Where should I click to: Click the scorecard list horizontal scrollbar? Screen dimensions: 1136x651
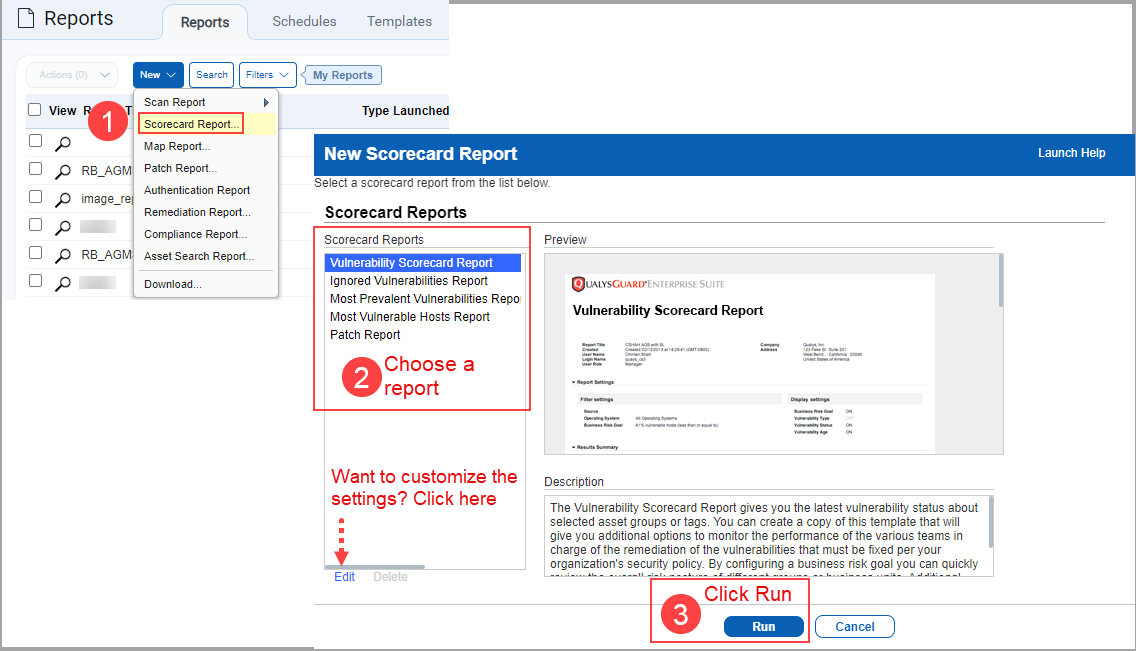[375, 567]
